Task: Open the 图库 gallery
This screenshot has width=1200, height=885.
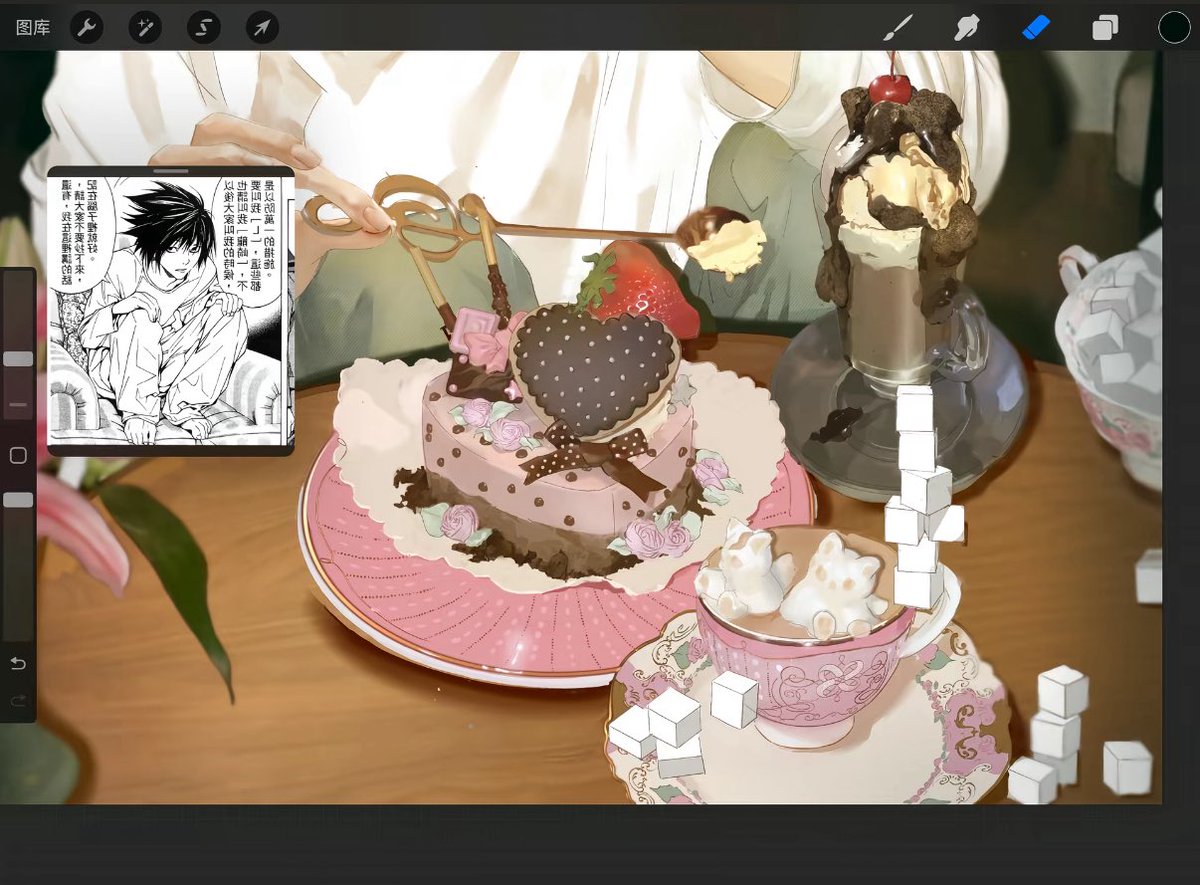Action: (x=33, y=28)
